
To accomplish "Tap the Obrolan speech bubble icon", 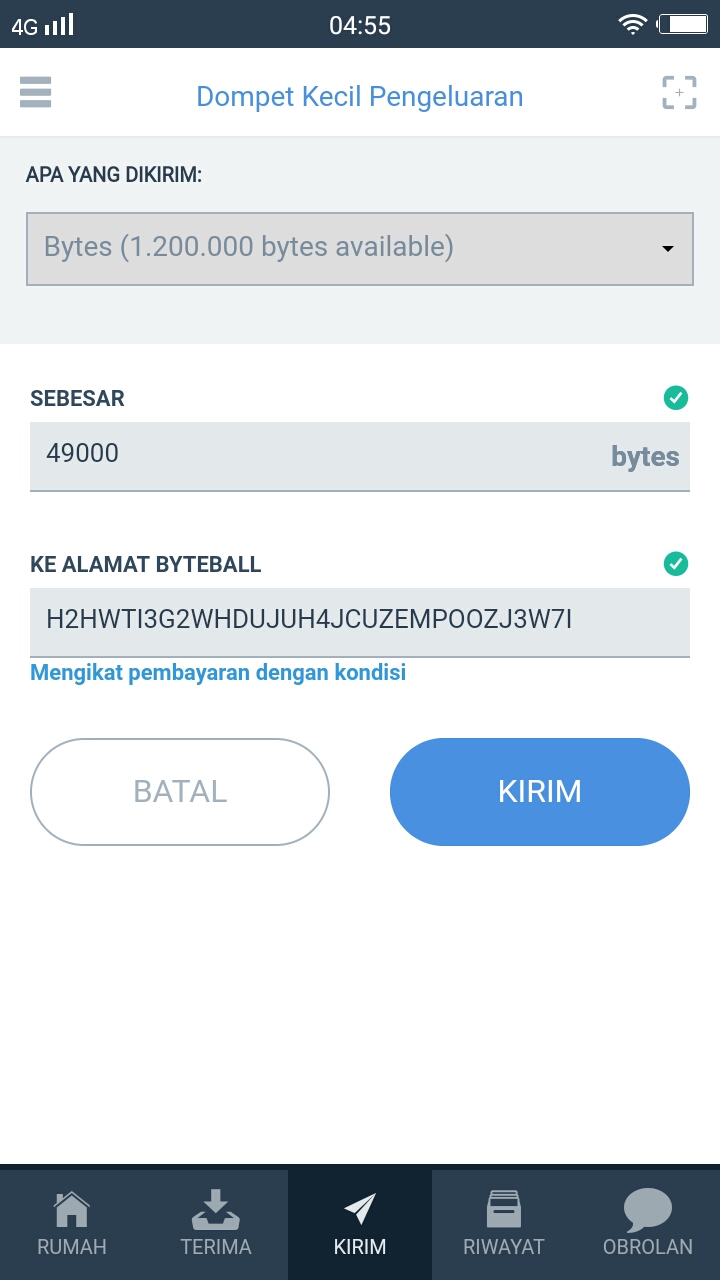I will [647, 1210].
